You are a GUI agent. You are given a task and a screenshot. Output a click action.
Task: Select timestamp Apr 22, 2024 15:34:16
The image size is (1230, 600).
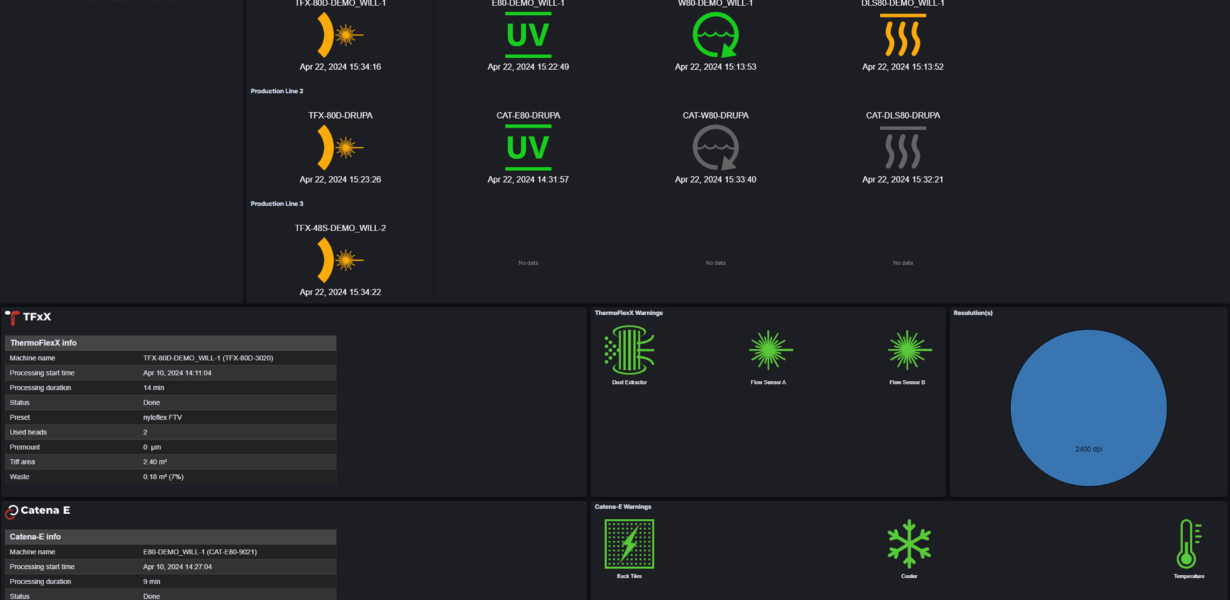[x=340, y=67]
